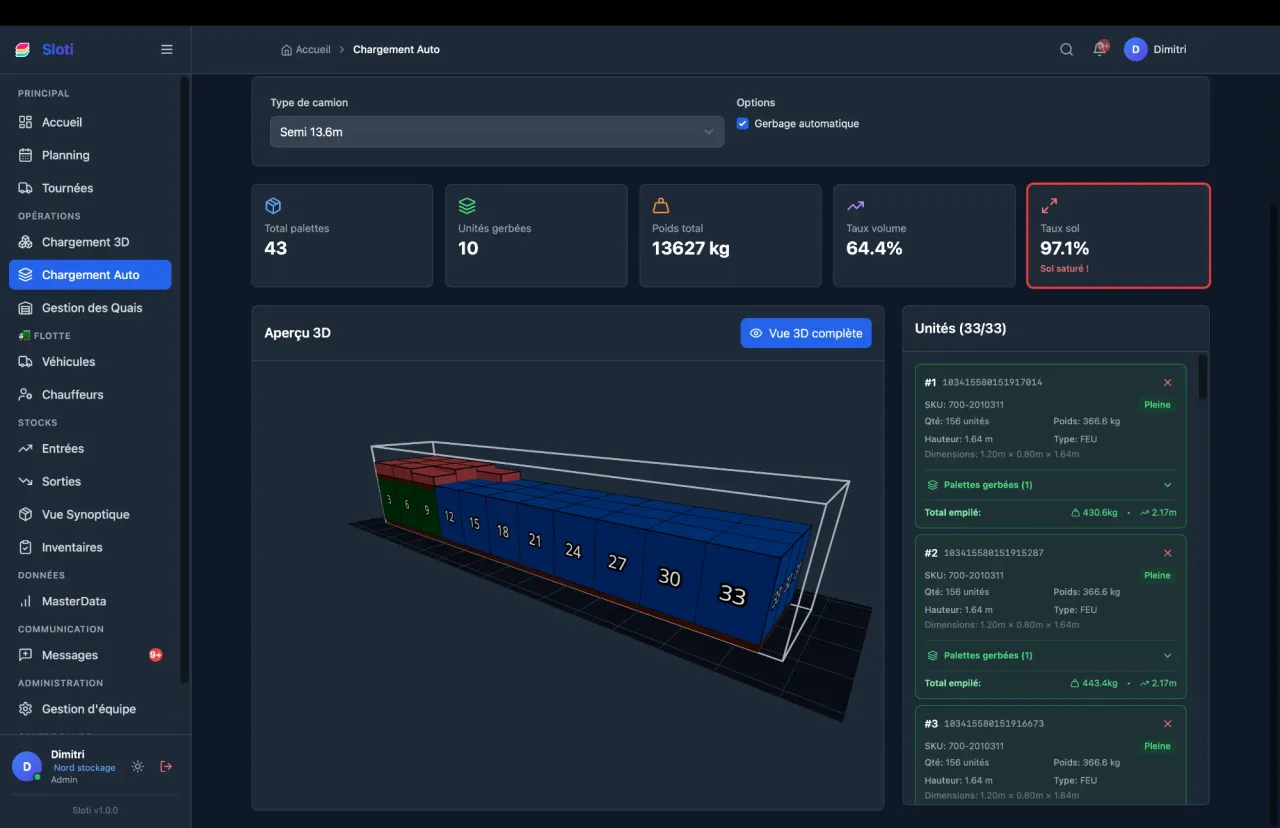The width and height of the screenshot is (1280, 828).
Task: Open the MasterData sidebar item
Action: (x=73, y=601)
